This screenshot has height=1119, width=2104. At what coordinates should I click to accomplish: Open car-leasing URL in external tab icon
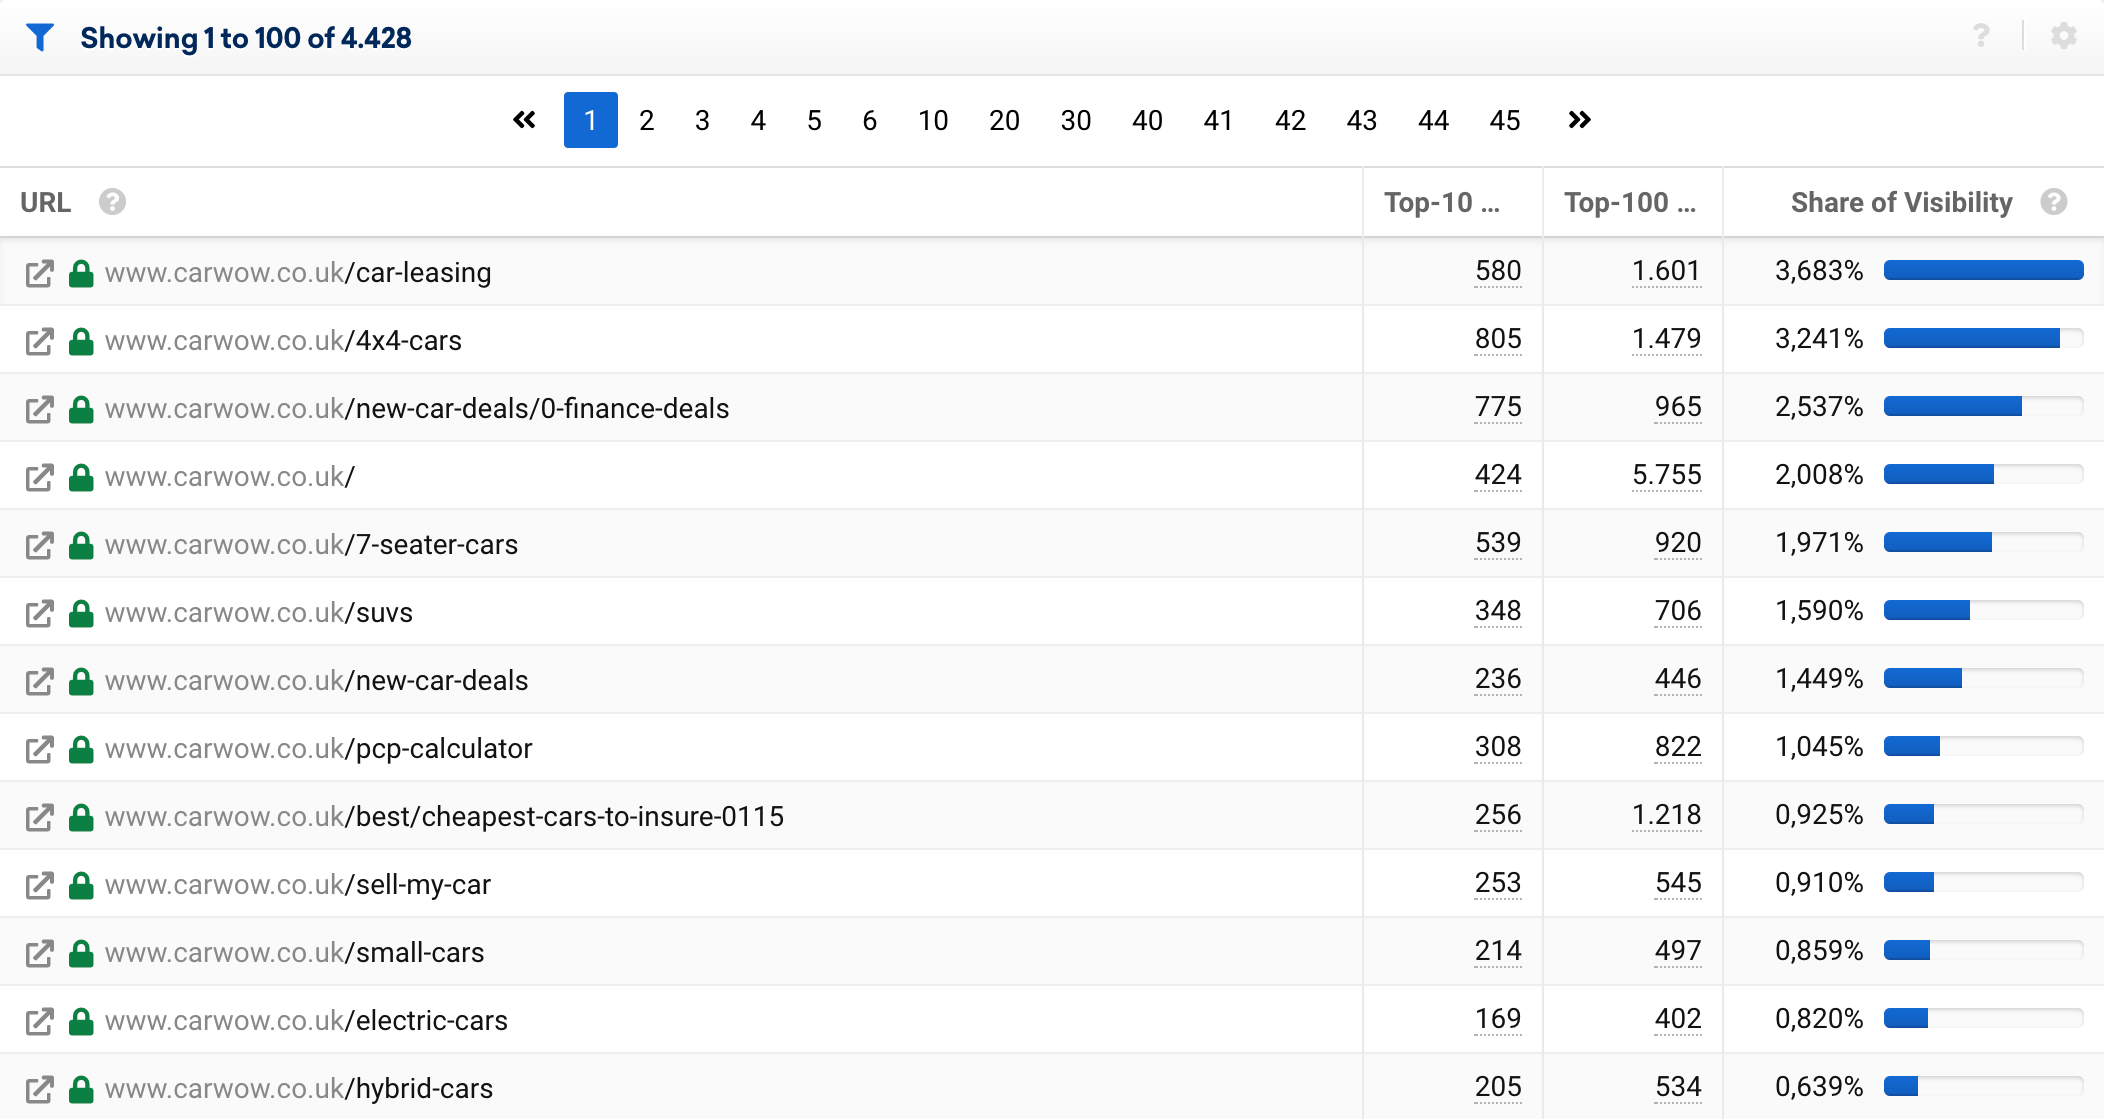[39, 273]
